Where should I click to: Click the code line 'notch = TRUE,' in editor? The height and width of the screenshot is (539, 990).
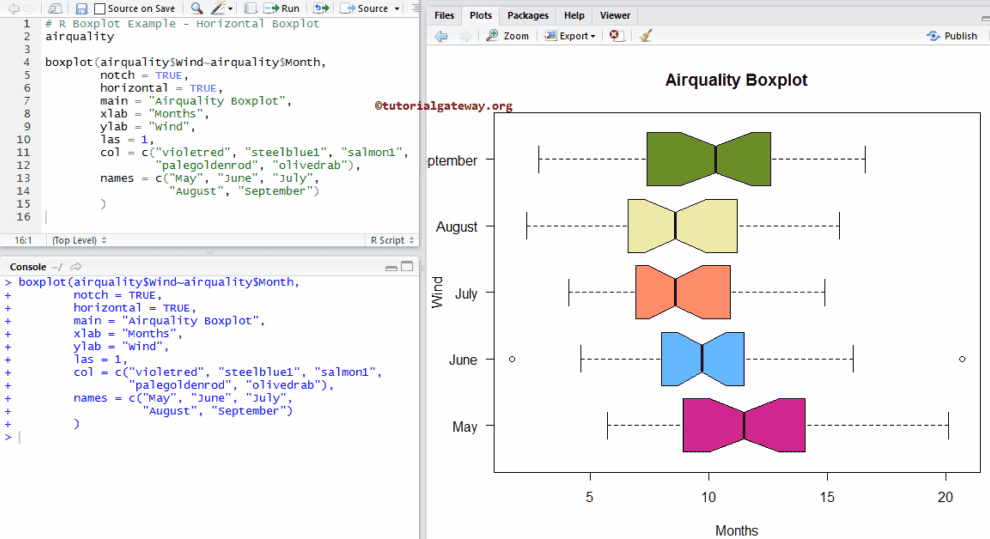pyautogui.click(x=144, y=75)
